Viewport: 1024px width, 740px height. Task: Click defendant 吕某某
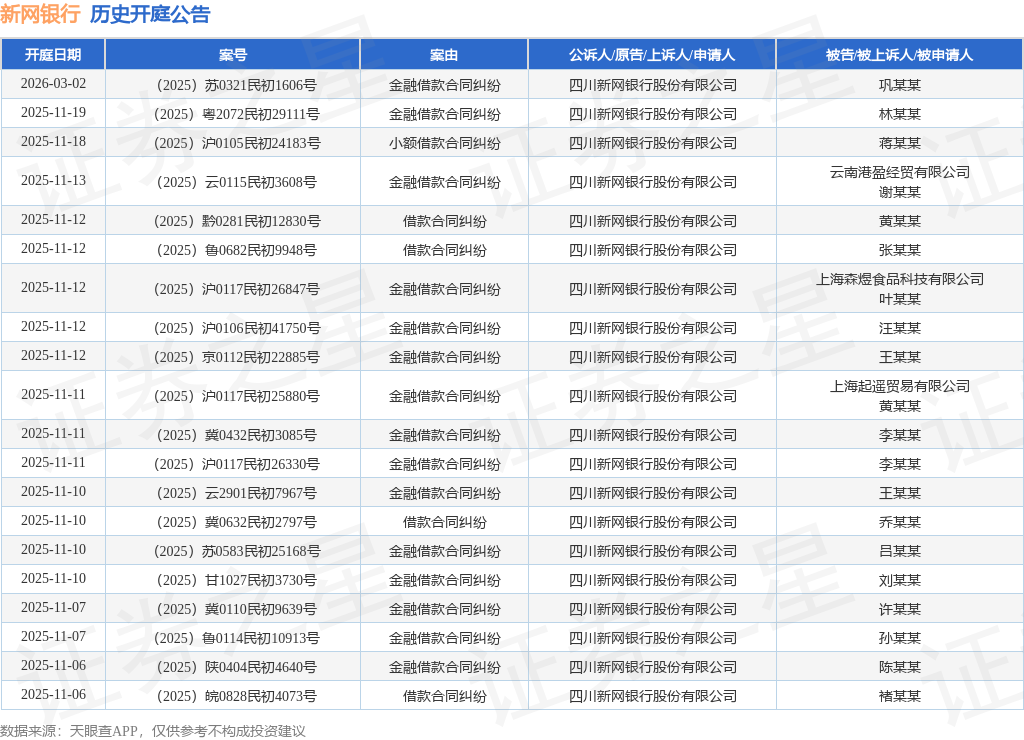(x=899, y=551)
